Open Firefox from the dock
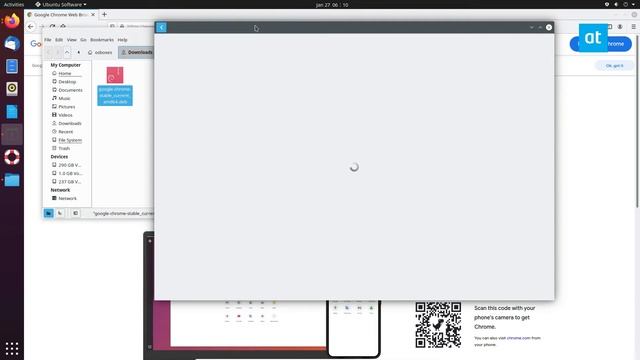640x360 pixels. [x=12, y=21]
